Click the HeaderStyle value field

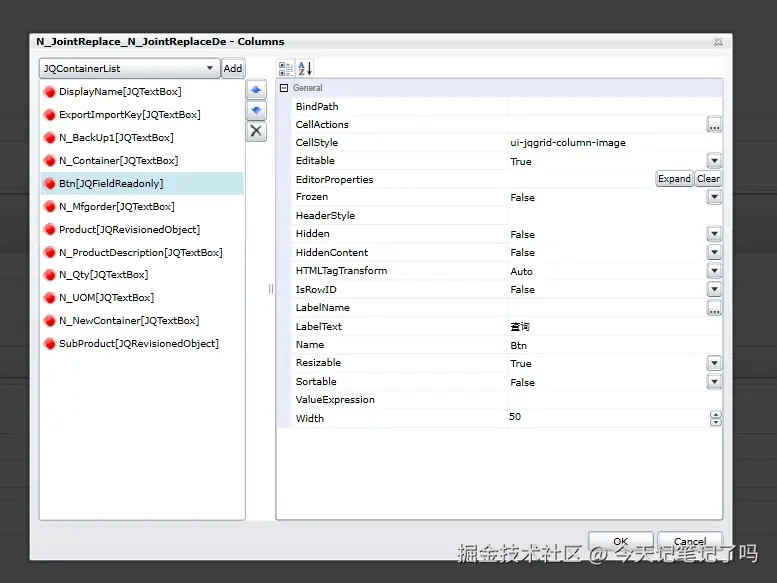click(x=614, y=215)
